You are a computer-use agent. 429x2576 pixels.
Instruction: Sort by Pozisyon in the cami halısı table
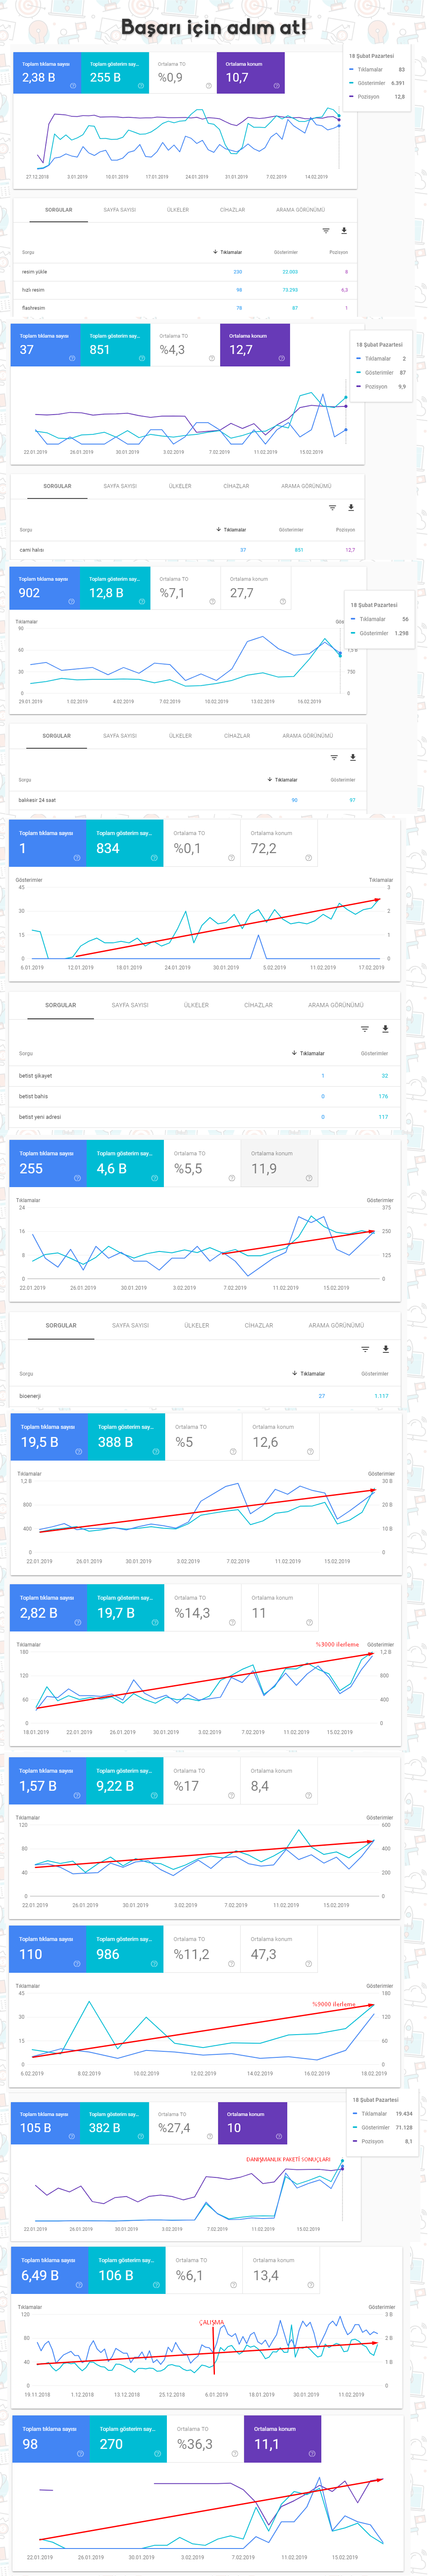click(345, 530)
